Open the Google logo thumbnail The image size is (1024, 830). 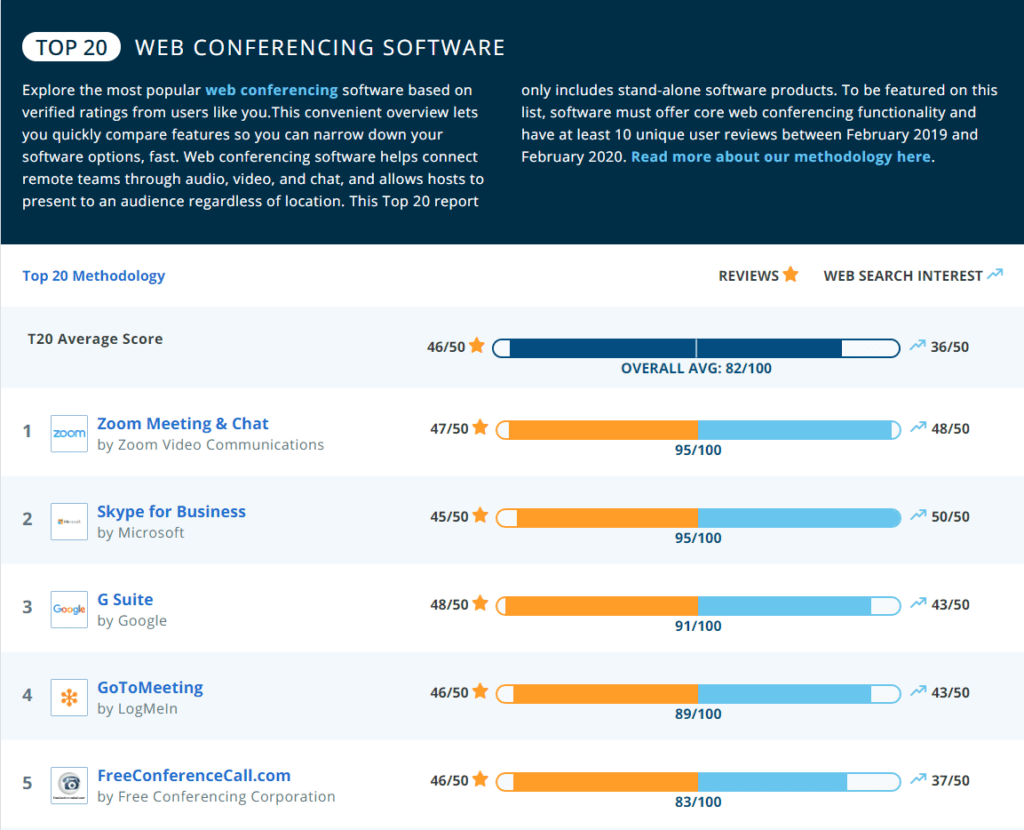coord(69,609)
